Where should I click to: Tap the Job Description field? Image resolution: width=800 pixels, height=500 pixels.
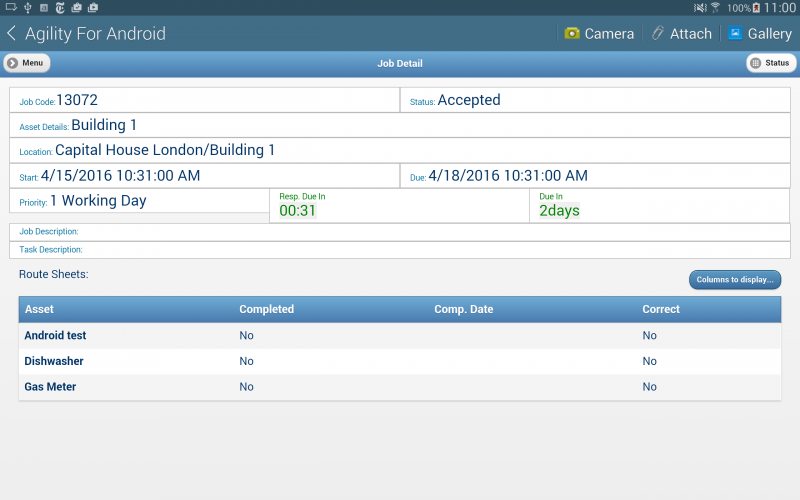[400, 232]
